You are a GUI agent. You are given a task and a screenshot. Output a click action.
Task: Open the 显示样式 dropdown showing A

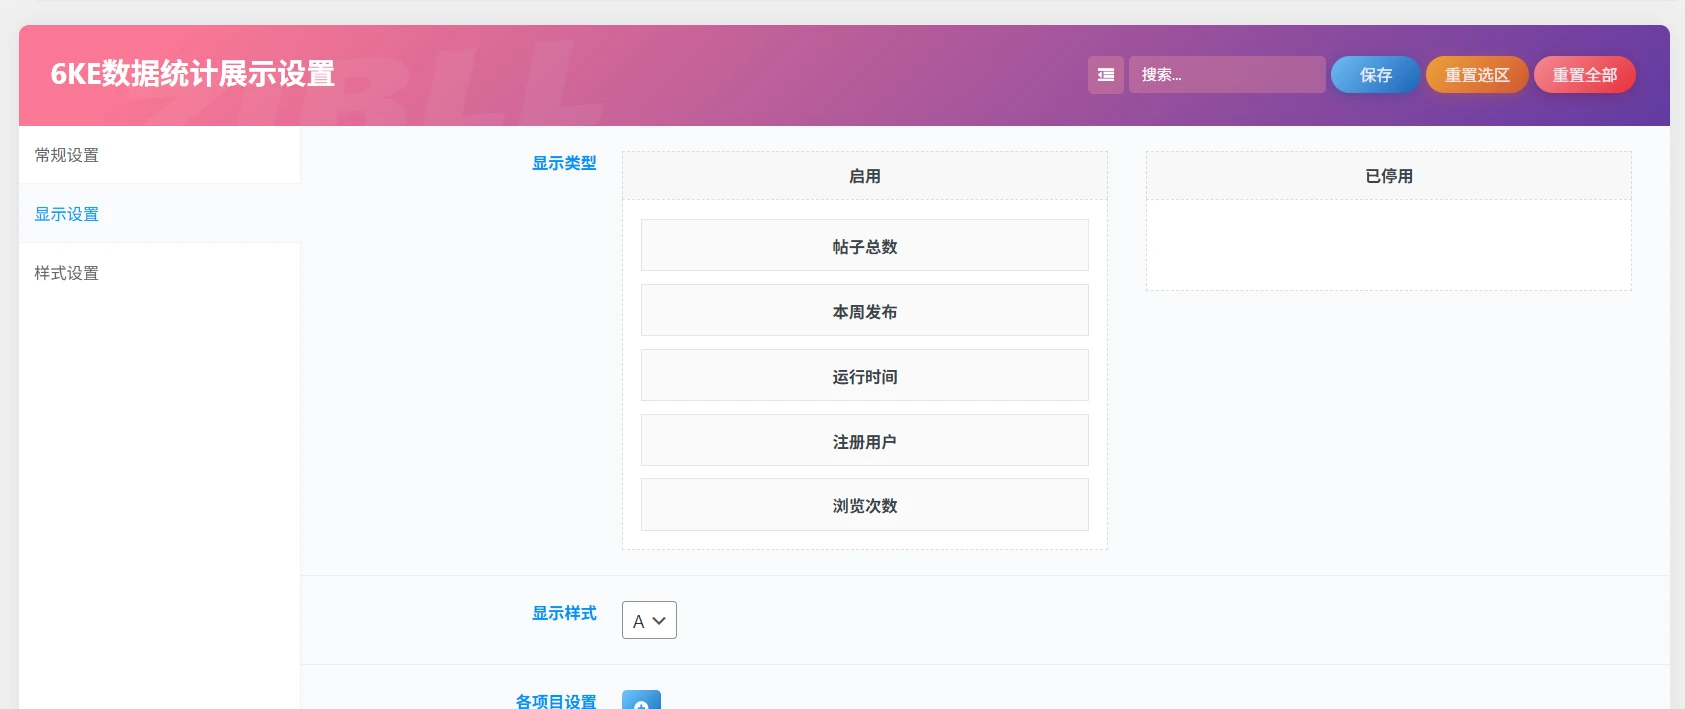click(x=649, y=620)
